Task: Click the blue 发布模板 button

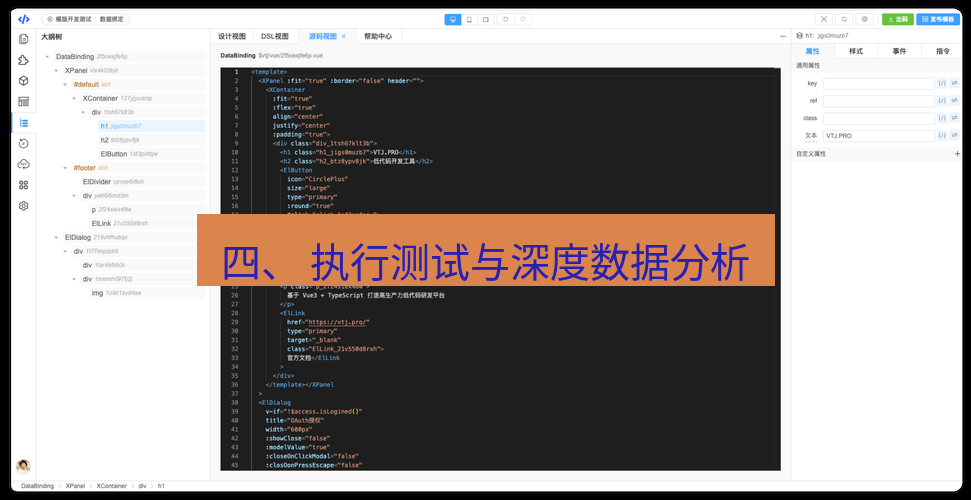Action: tap(938, 19)
